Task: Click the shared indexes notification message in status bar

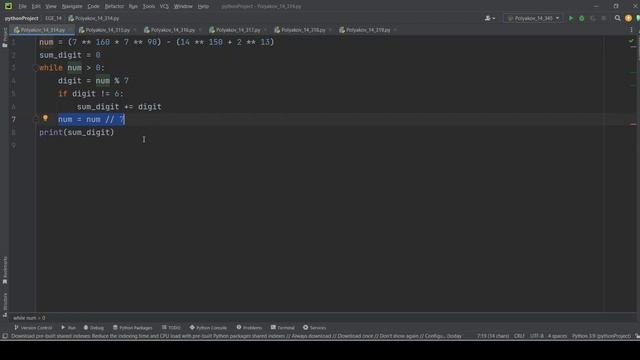Action: 236,336
